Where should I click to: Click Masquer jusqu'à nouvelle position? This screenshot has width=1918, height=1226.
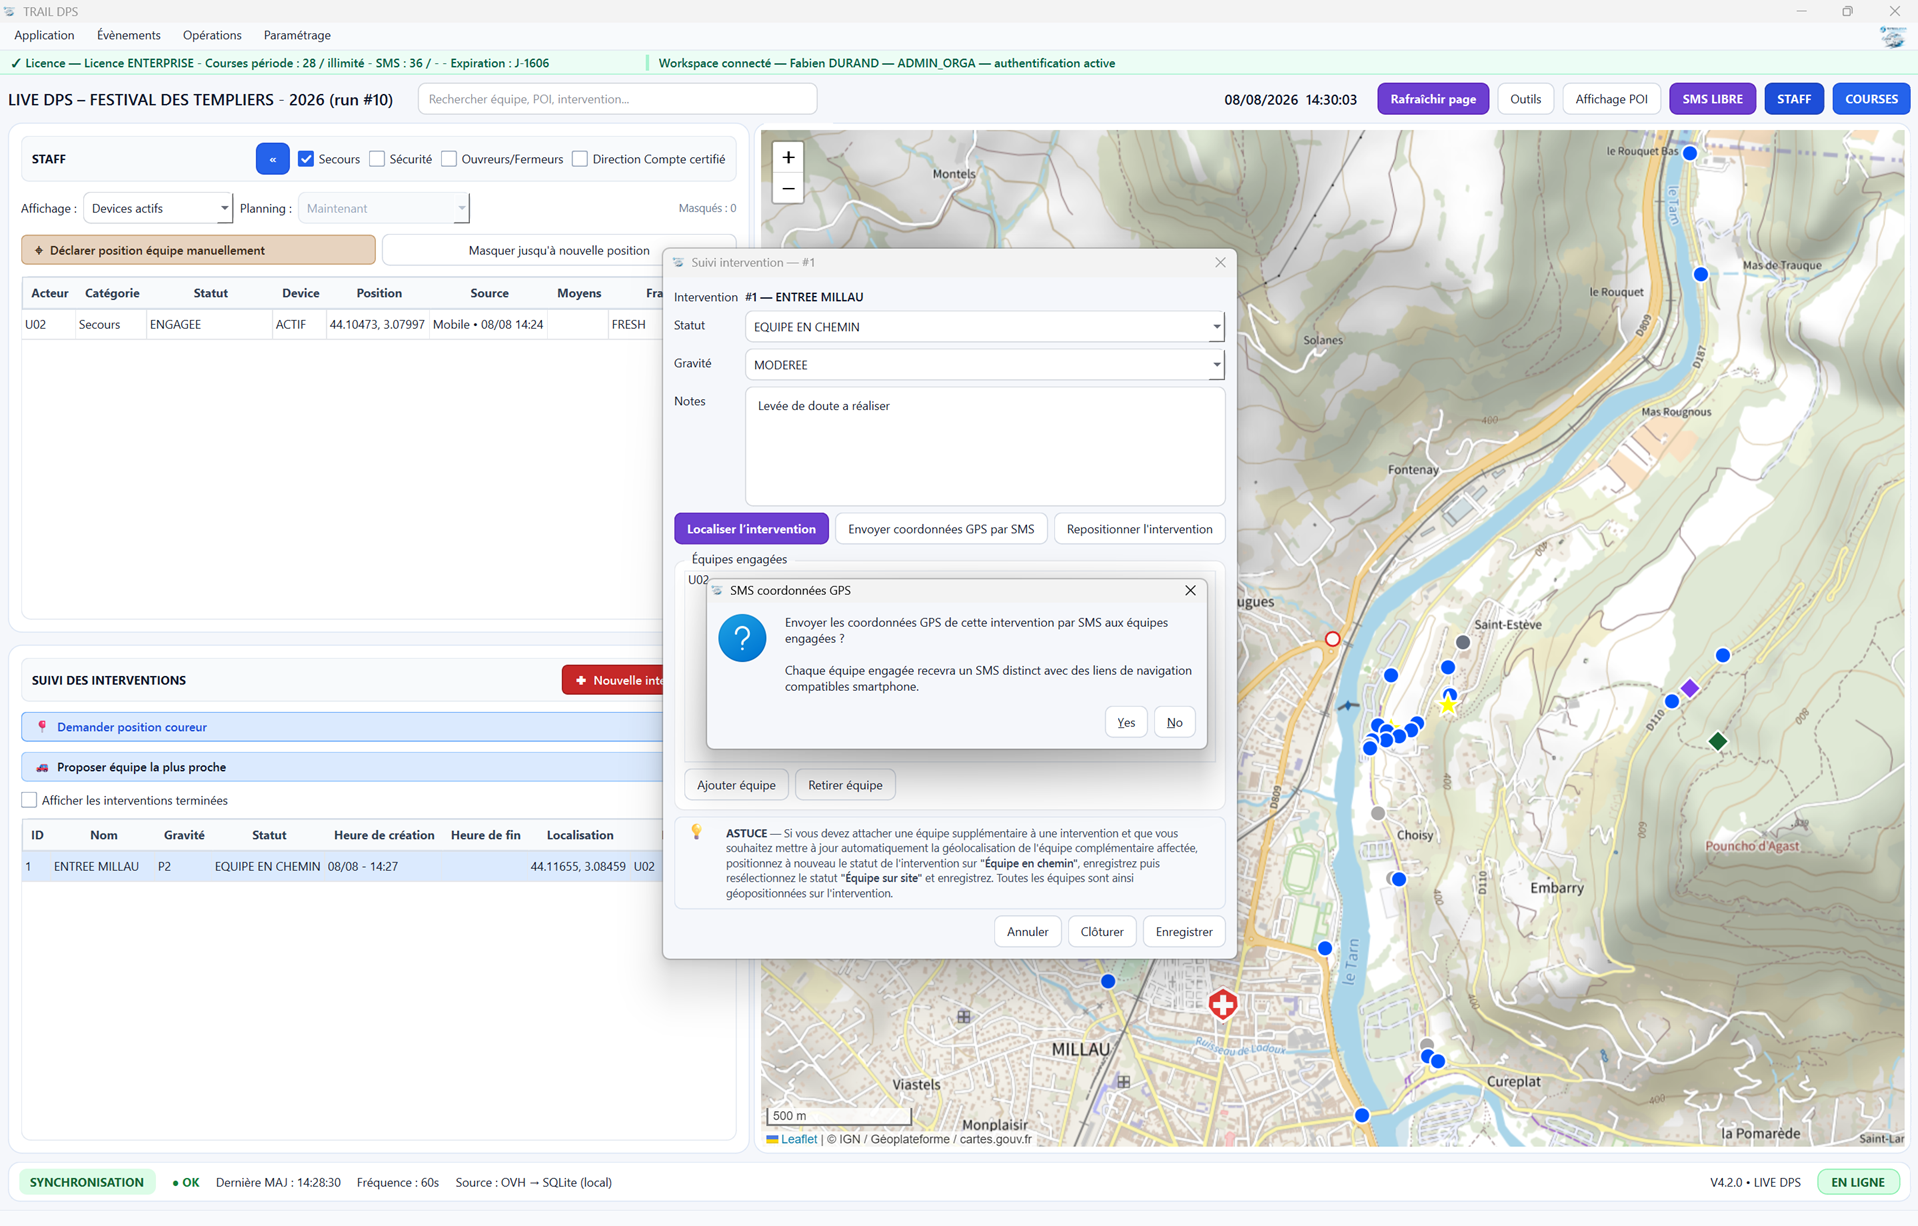tap(559, 250)
